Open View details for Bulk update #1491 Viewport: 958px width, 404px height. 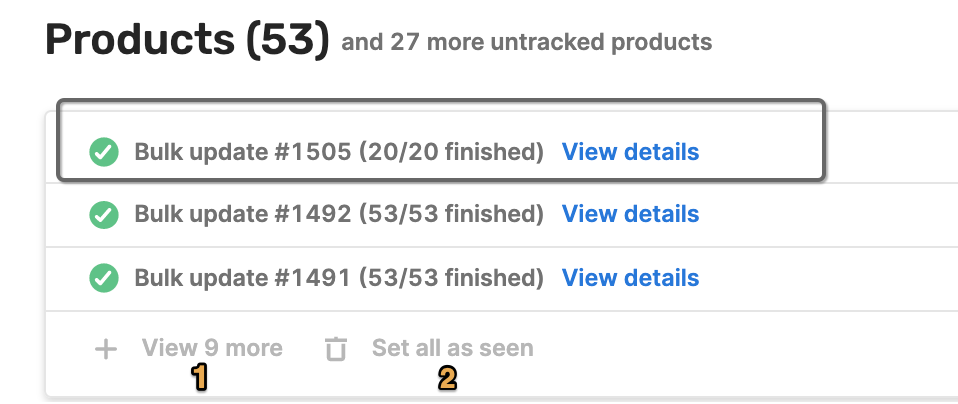[x=631, y=277]
